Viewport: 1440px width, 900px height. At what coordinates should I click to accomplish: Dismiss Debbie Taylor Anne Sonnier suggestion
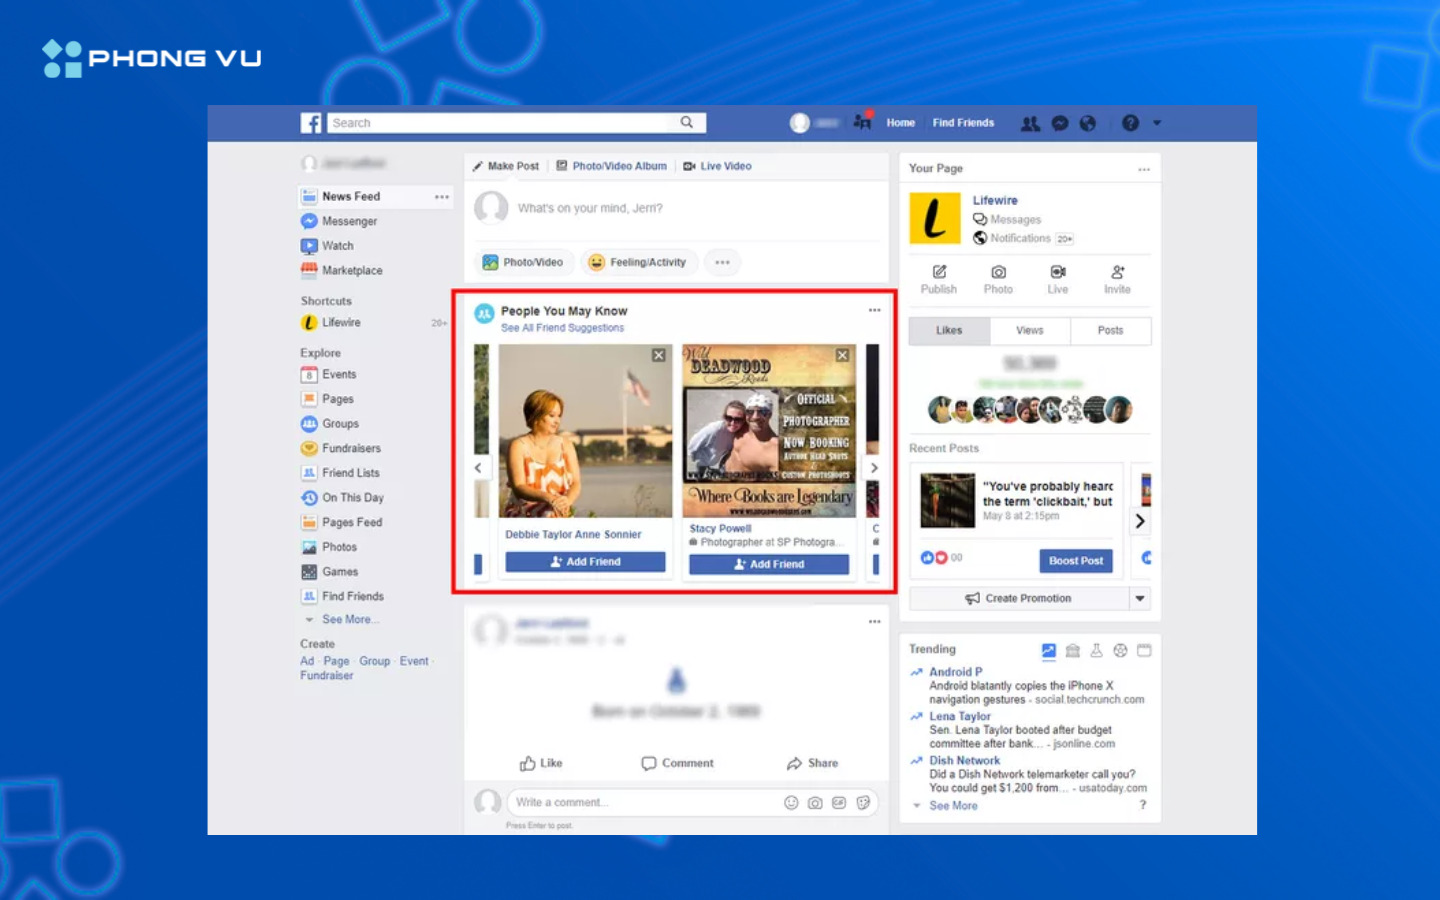tap(659, 356)
